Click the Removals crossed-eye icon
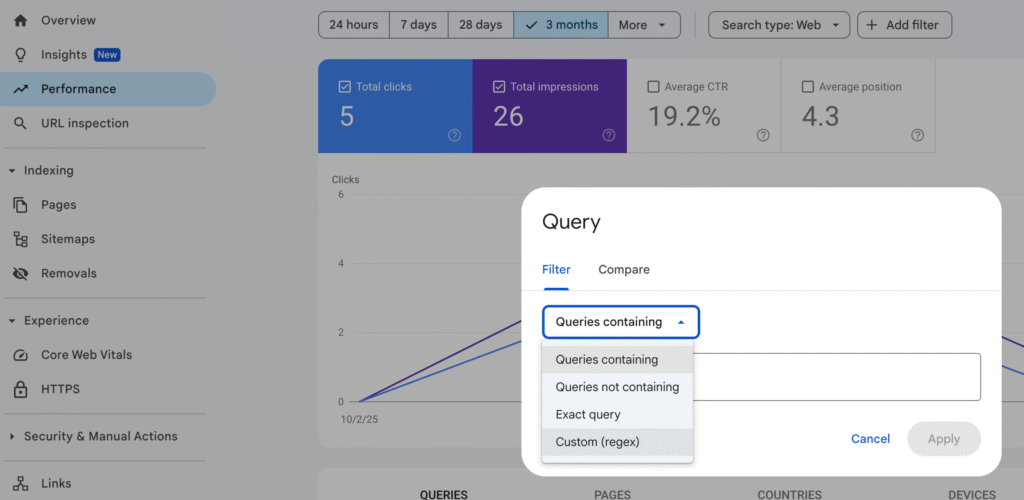 pyautogui.click(x=21, y=273)
